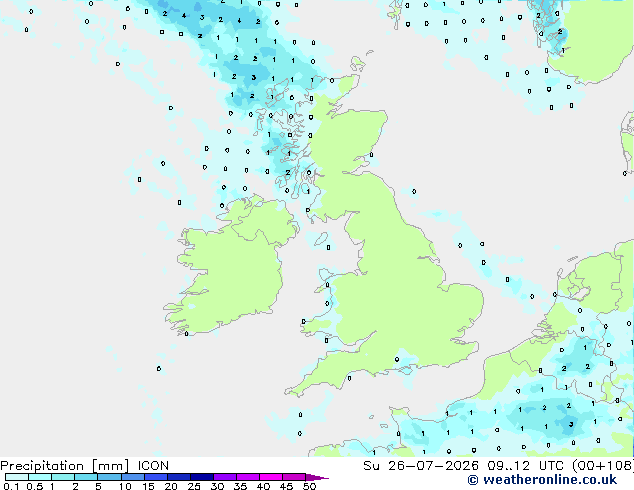Click the '25' legend scale label
Viewport: 634px width, 490px height.
coord(194,486)
